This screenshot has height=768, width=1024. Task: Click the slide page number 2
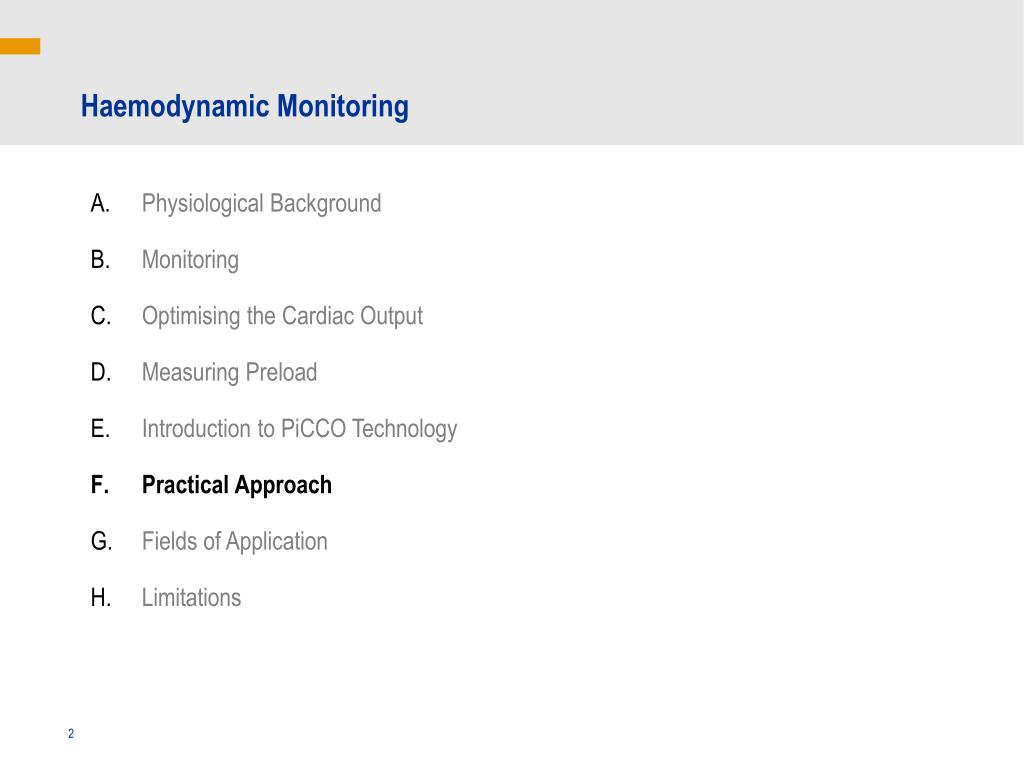click(71, 734)
